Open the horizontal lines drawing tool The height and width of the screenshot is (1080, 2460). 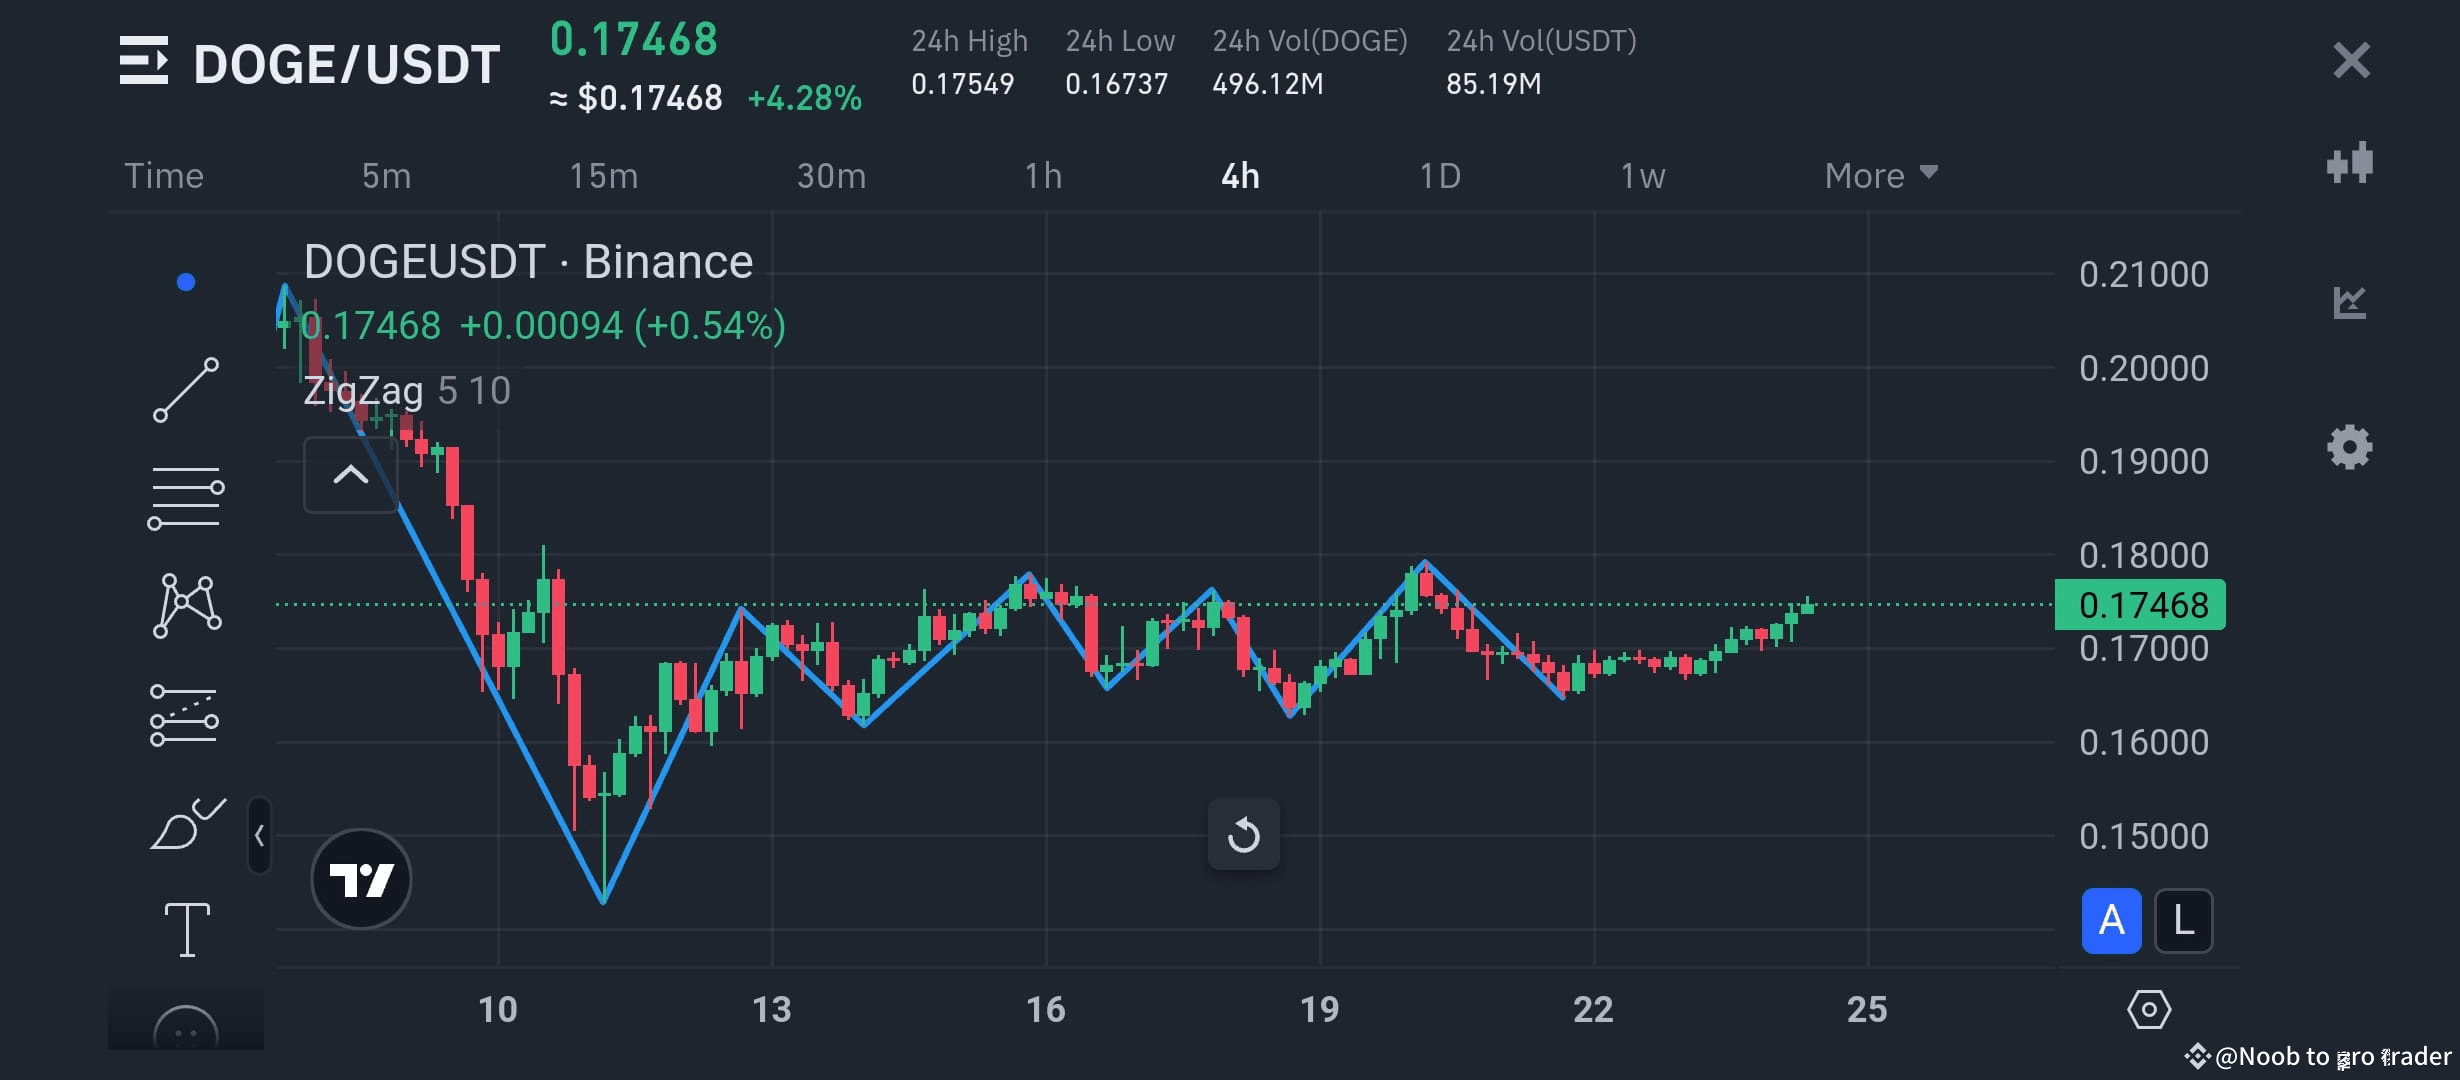point(186,494)
